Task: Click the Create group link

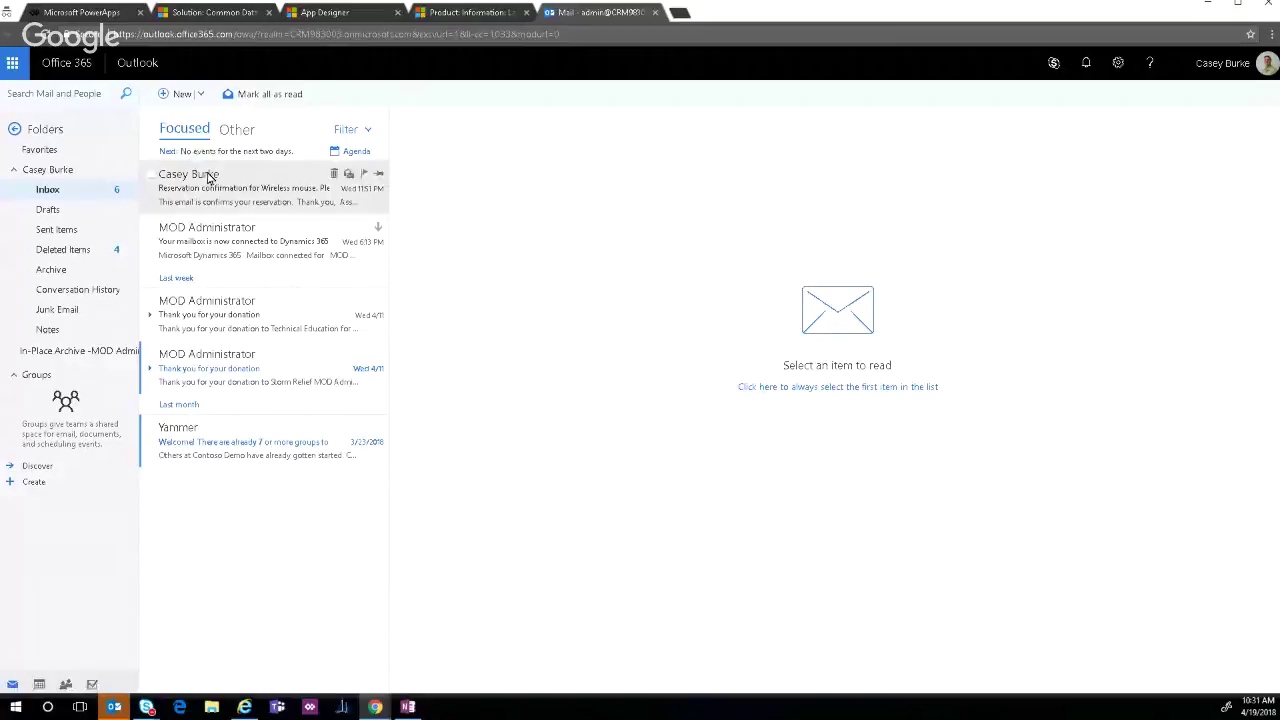Action: [x=33, y=482]
